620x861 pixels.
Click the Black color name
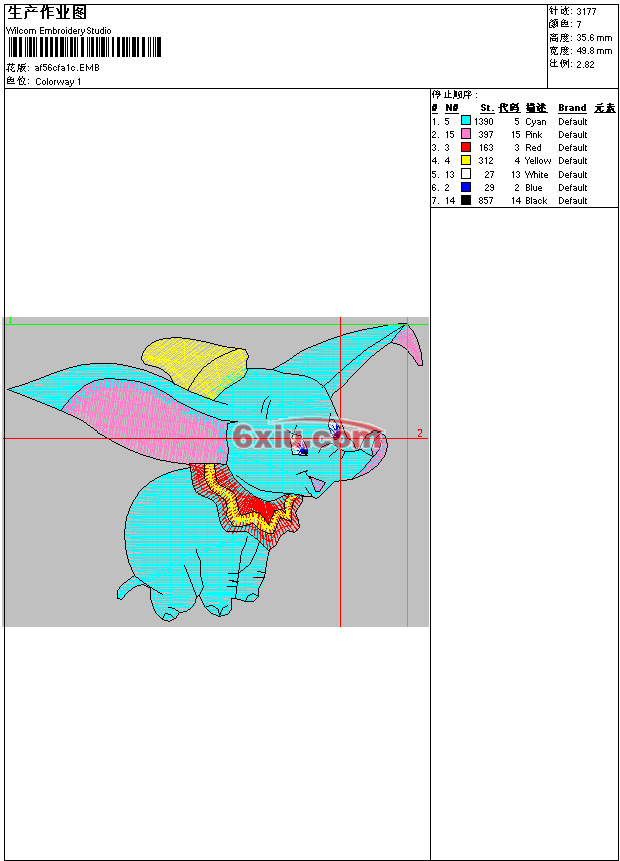536,201
